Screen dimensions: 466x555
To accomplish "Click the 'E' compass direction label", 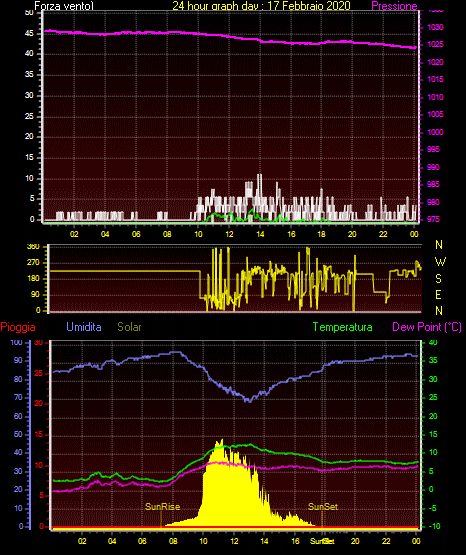I will click(438, 294).
